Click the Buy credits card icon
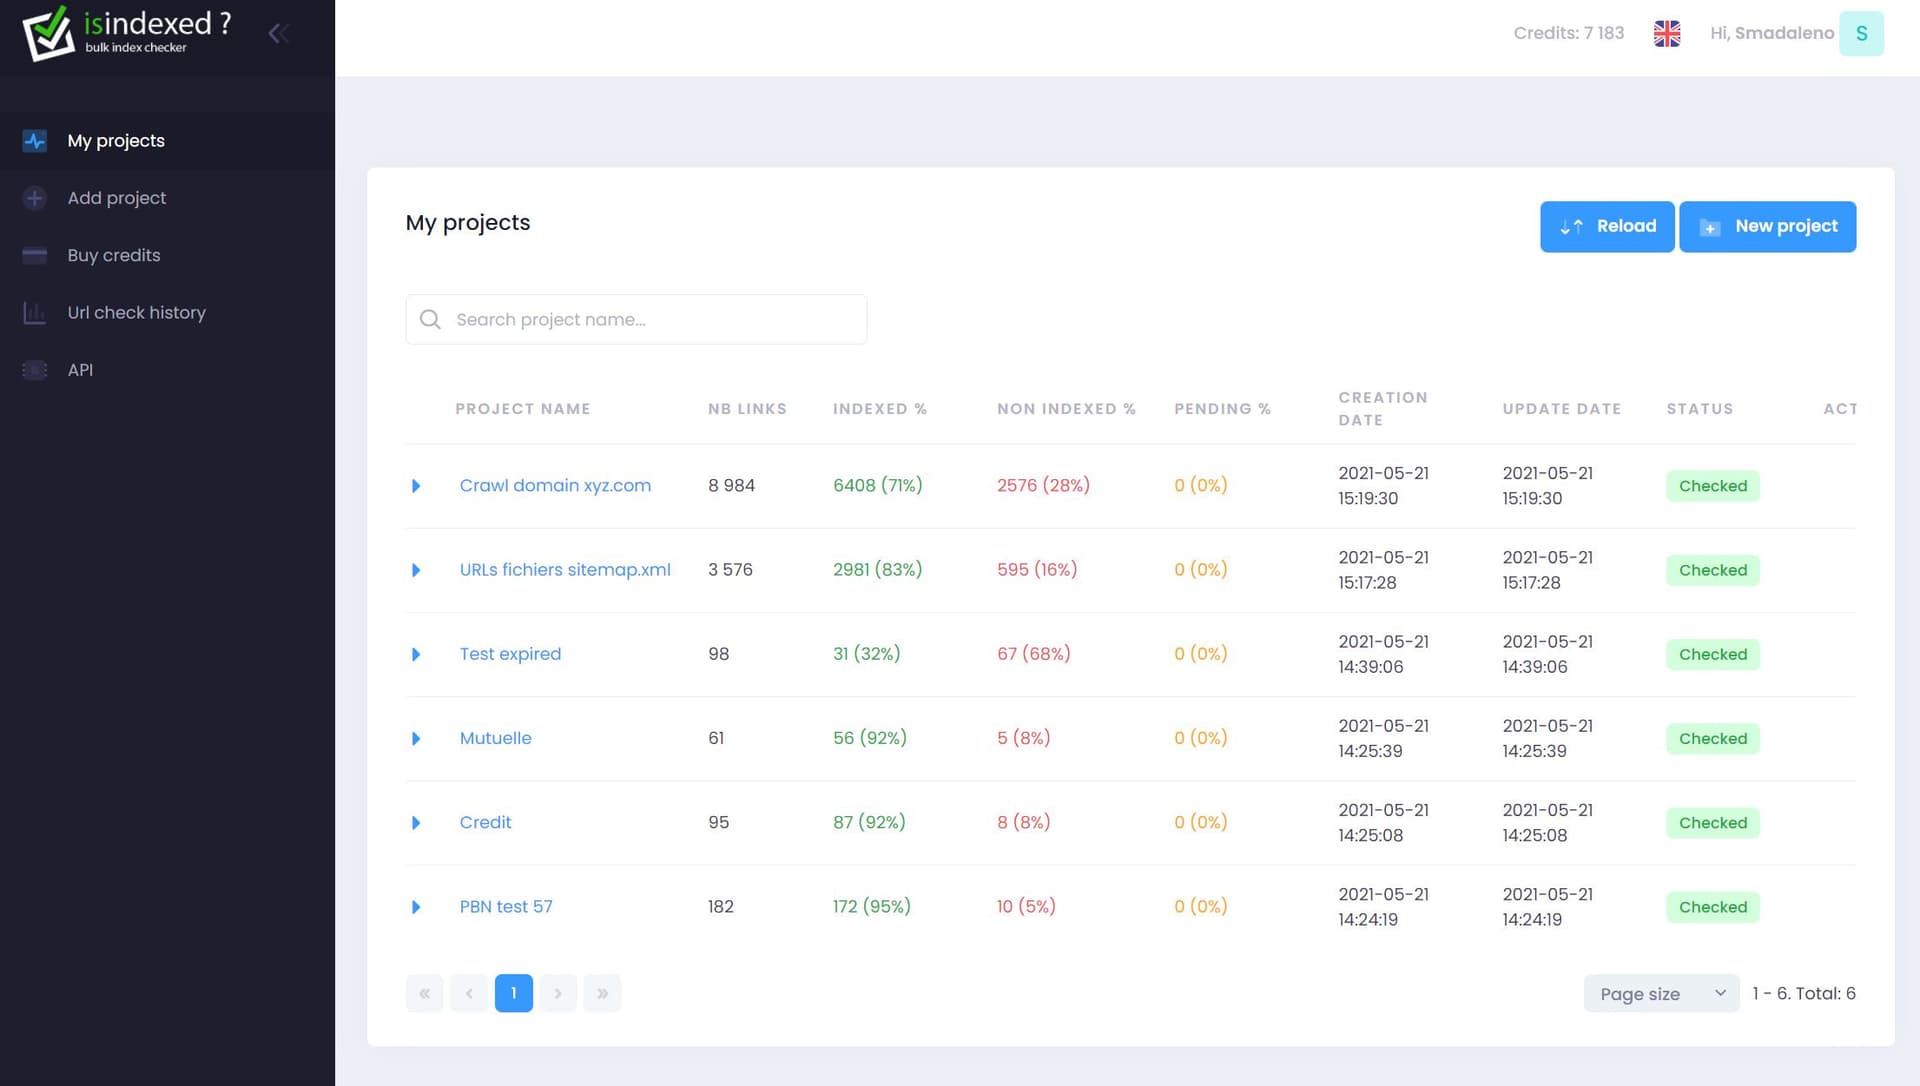1920x1086 pixels. 35,255
